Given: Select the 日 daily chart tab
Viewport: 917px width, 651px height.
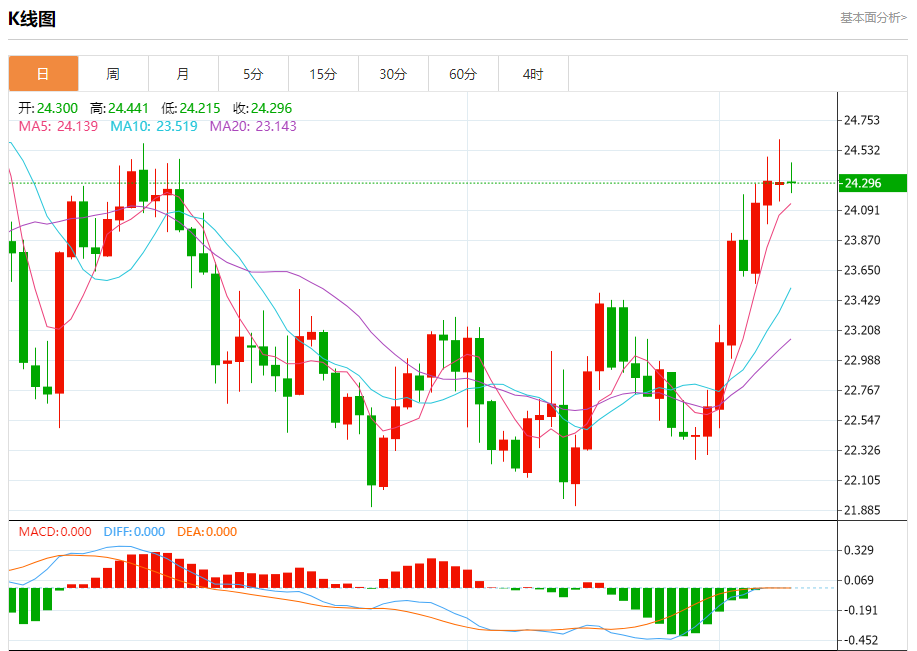Looking at the screenshot, I should [43, 74].
